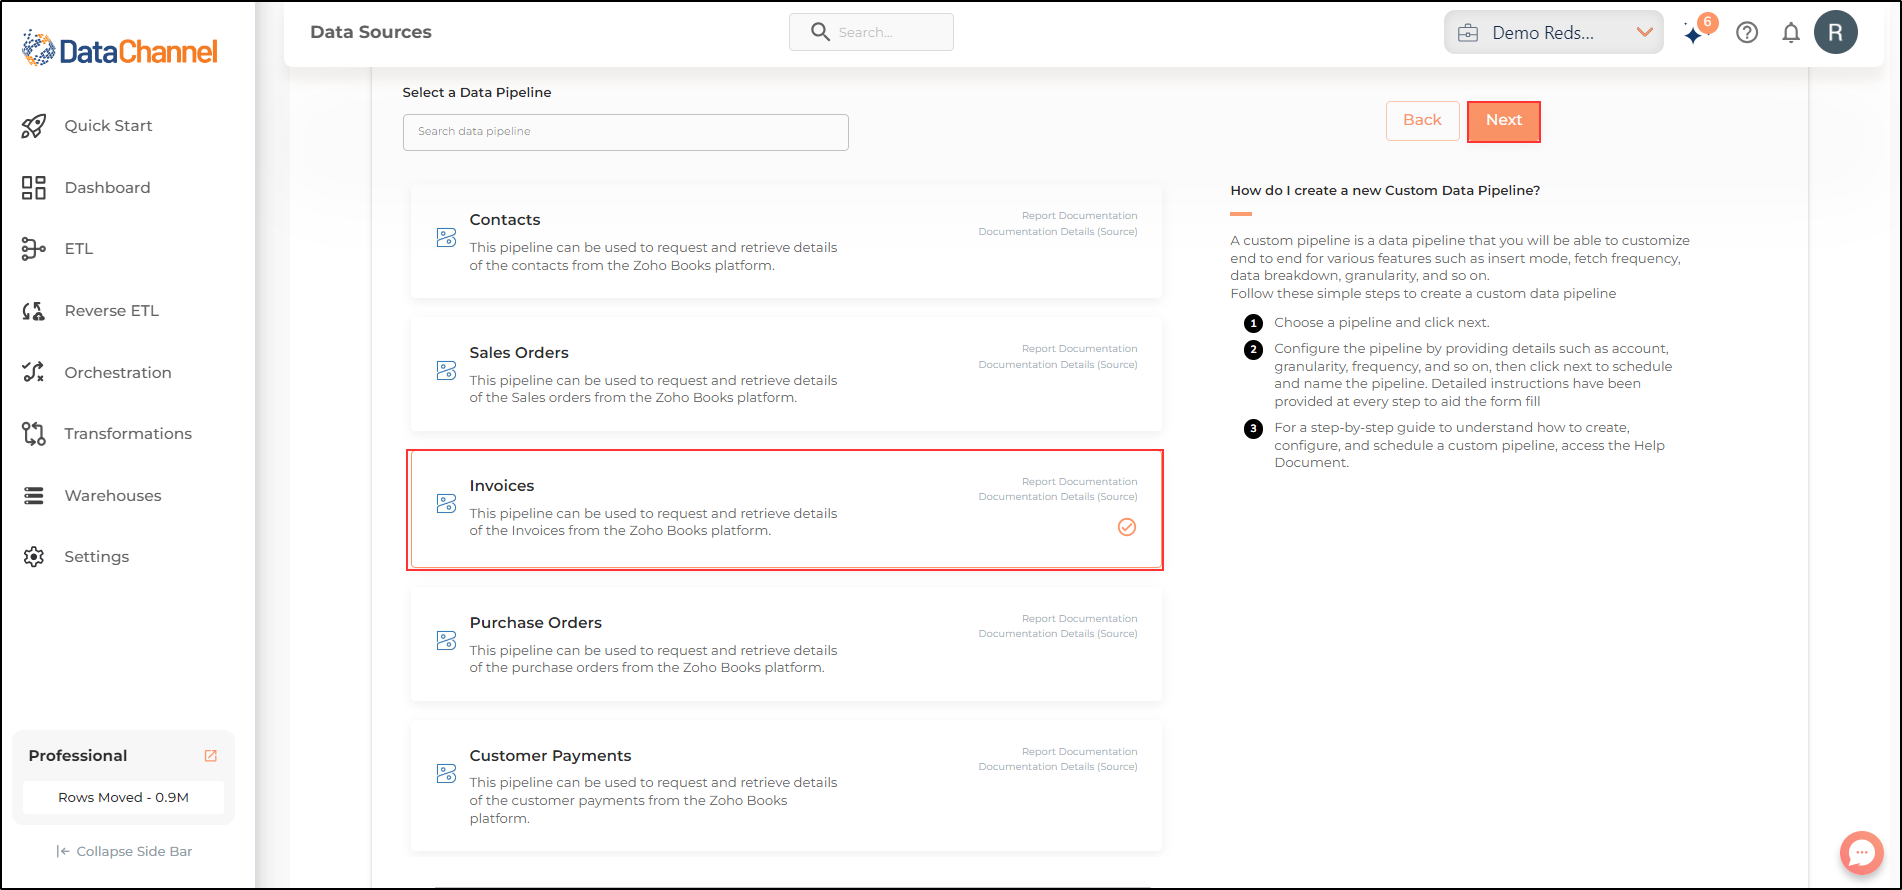Click the Back button
Screen dimensions: 1902x890
[1422, 121]
